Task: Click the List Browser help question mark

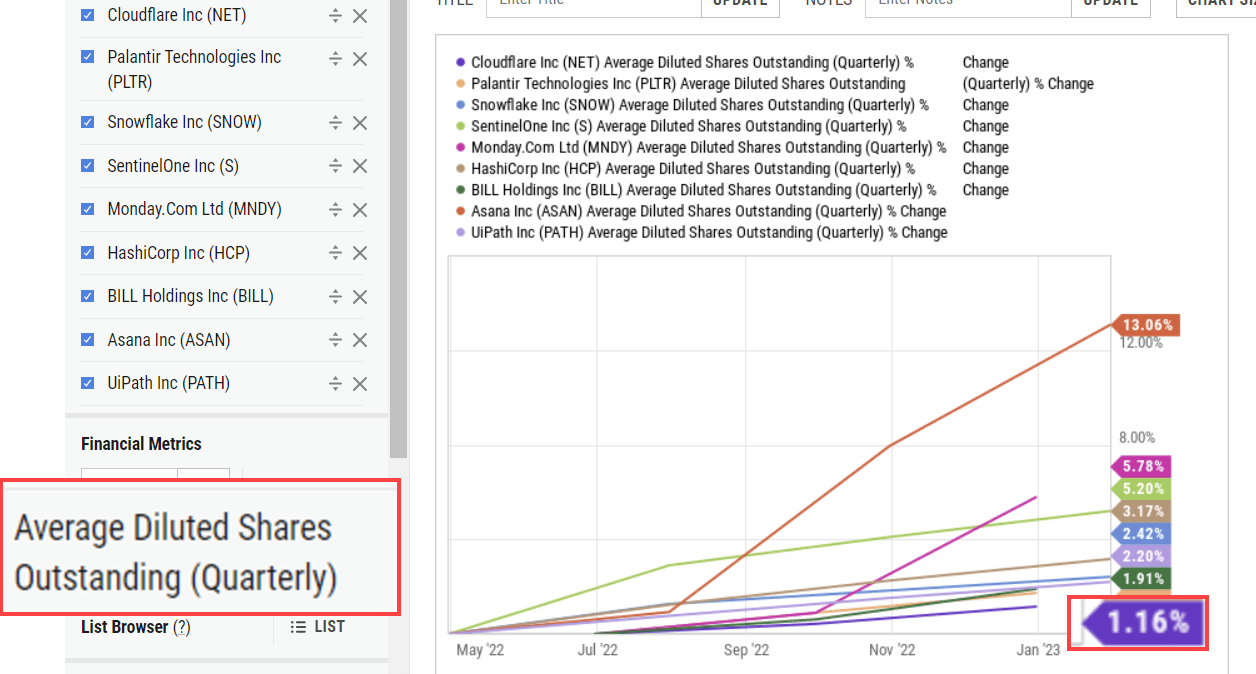Action: (x=181, y=627)
